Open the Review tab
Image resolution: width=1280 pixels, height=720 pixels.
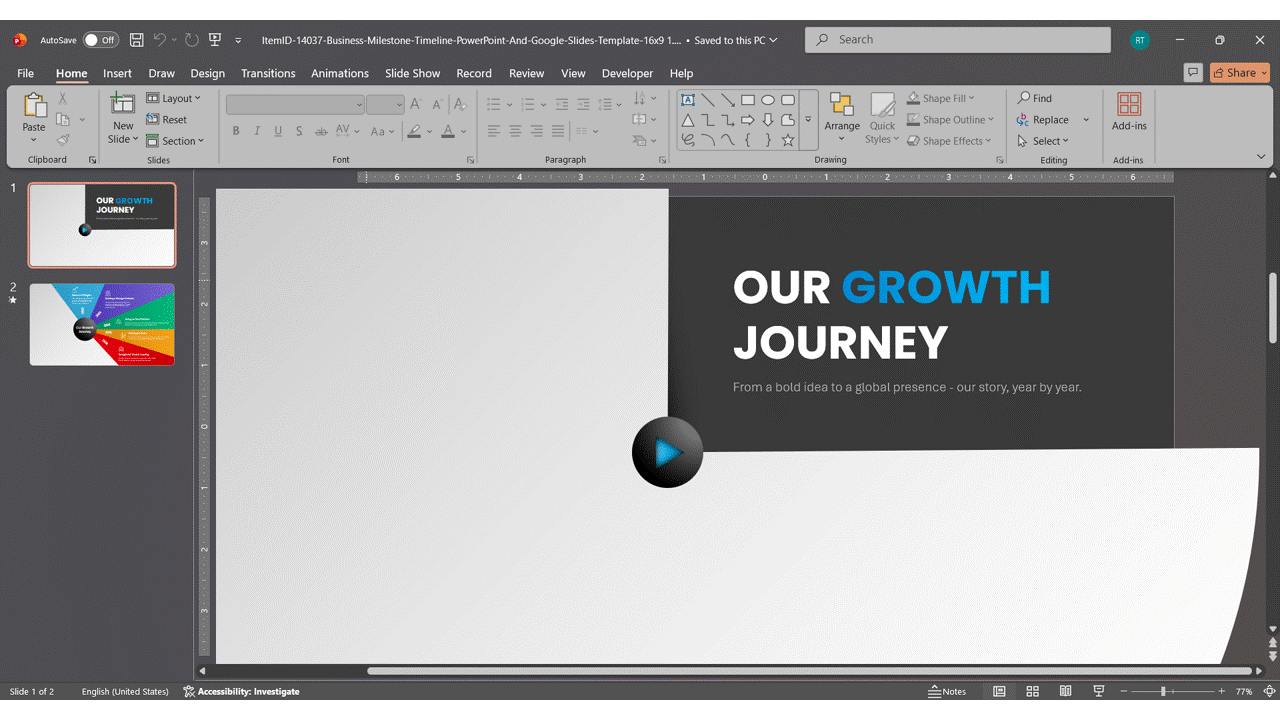[526, 73]
